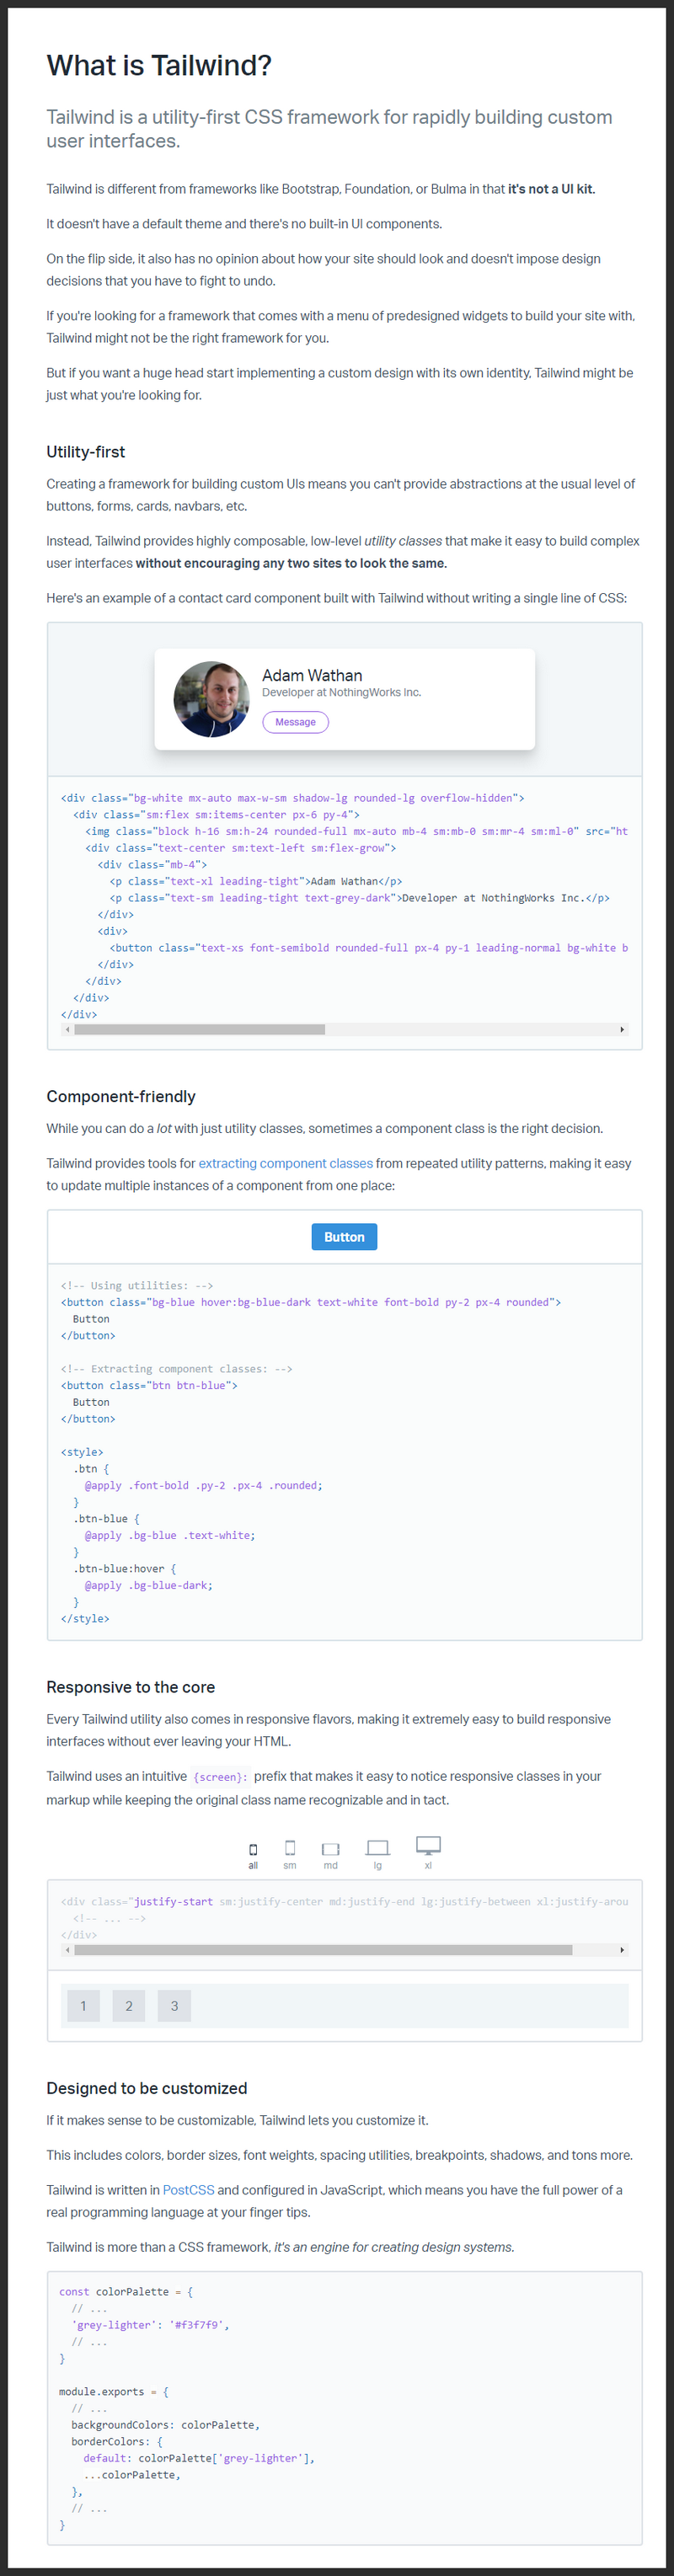The height and width of the screenshot is (2576, 674).
Task: Click right scroll arrow under justify-start code
Action: click(622, 1949)
